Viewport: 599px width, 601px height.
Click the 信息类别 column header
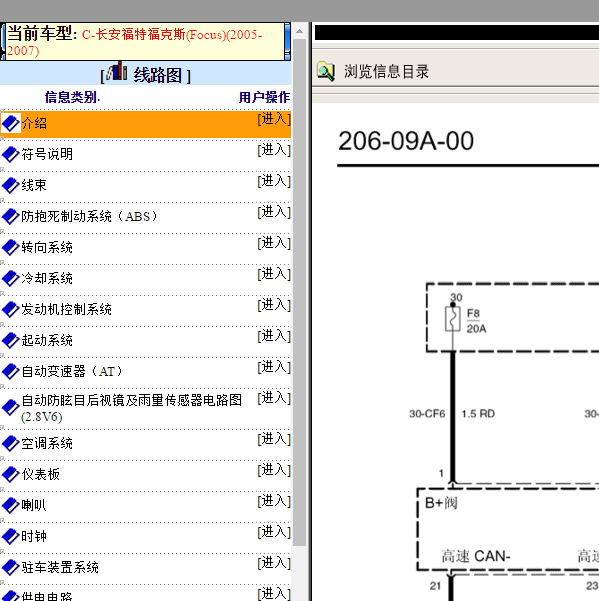click(72, 97)
